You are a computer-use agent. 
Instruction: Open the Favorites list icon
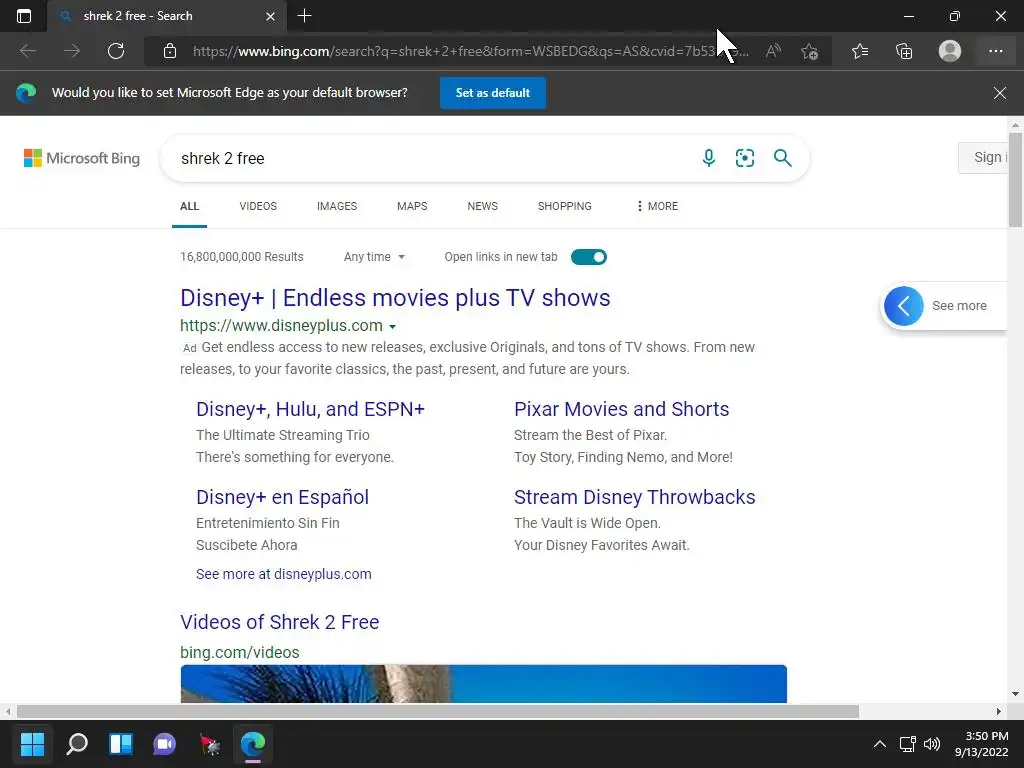pos(860,51)
